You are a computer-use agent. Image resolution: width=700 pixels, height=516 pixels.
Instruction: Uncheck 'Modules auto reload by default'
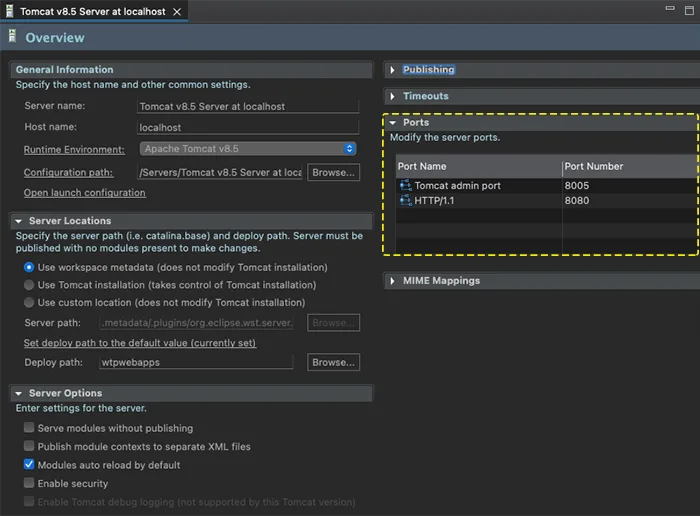[29, 465]
